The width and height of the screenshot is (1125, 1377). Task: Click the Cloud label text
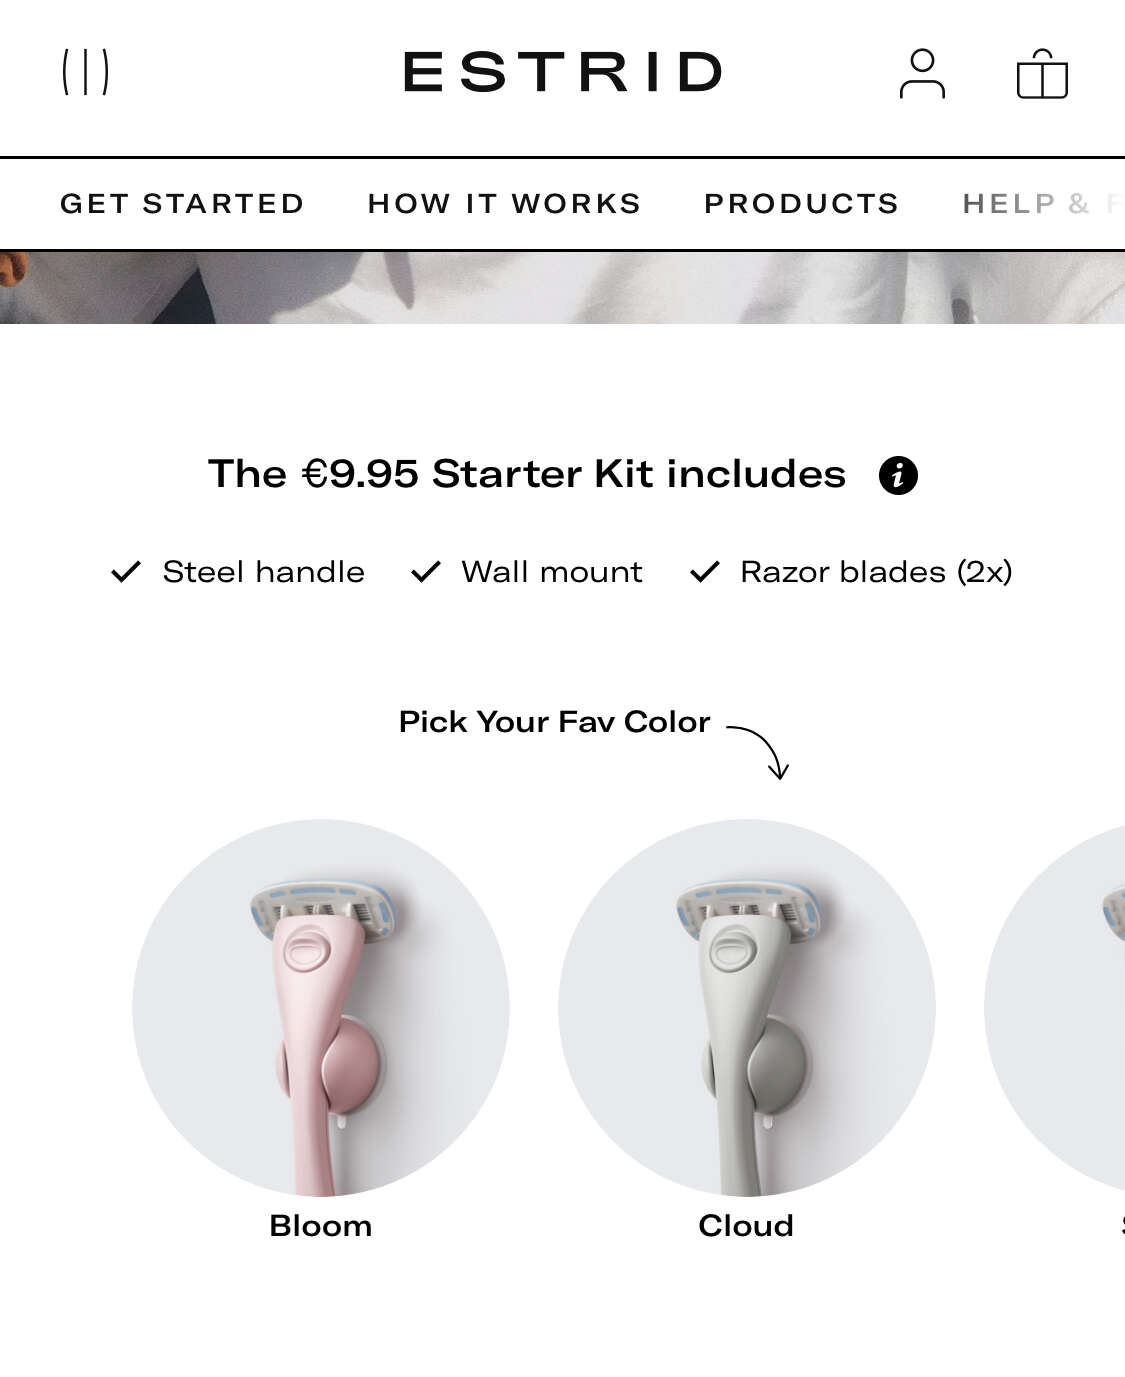click(746, 1226)
